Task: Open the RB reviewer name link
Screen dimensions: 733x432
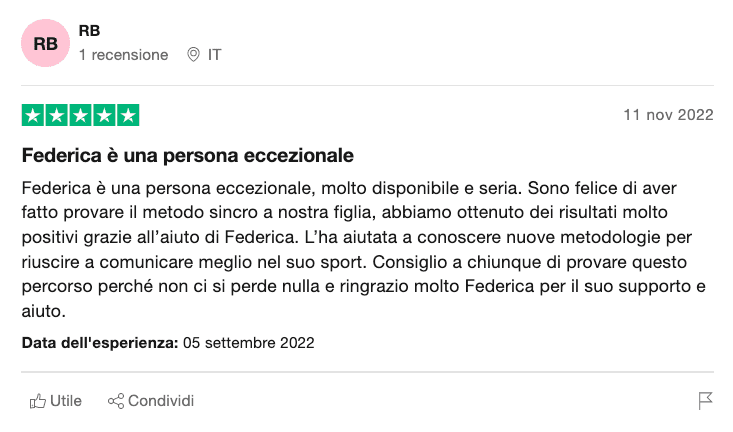Action: click(x=89, y=31)
